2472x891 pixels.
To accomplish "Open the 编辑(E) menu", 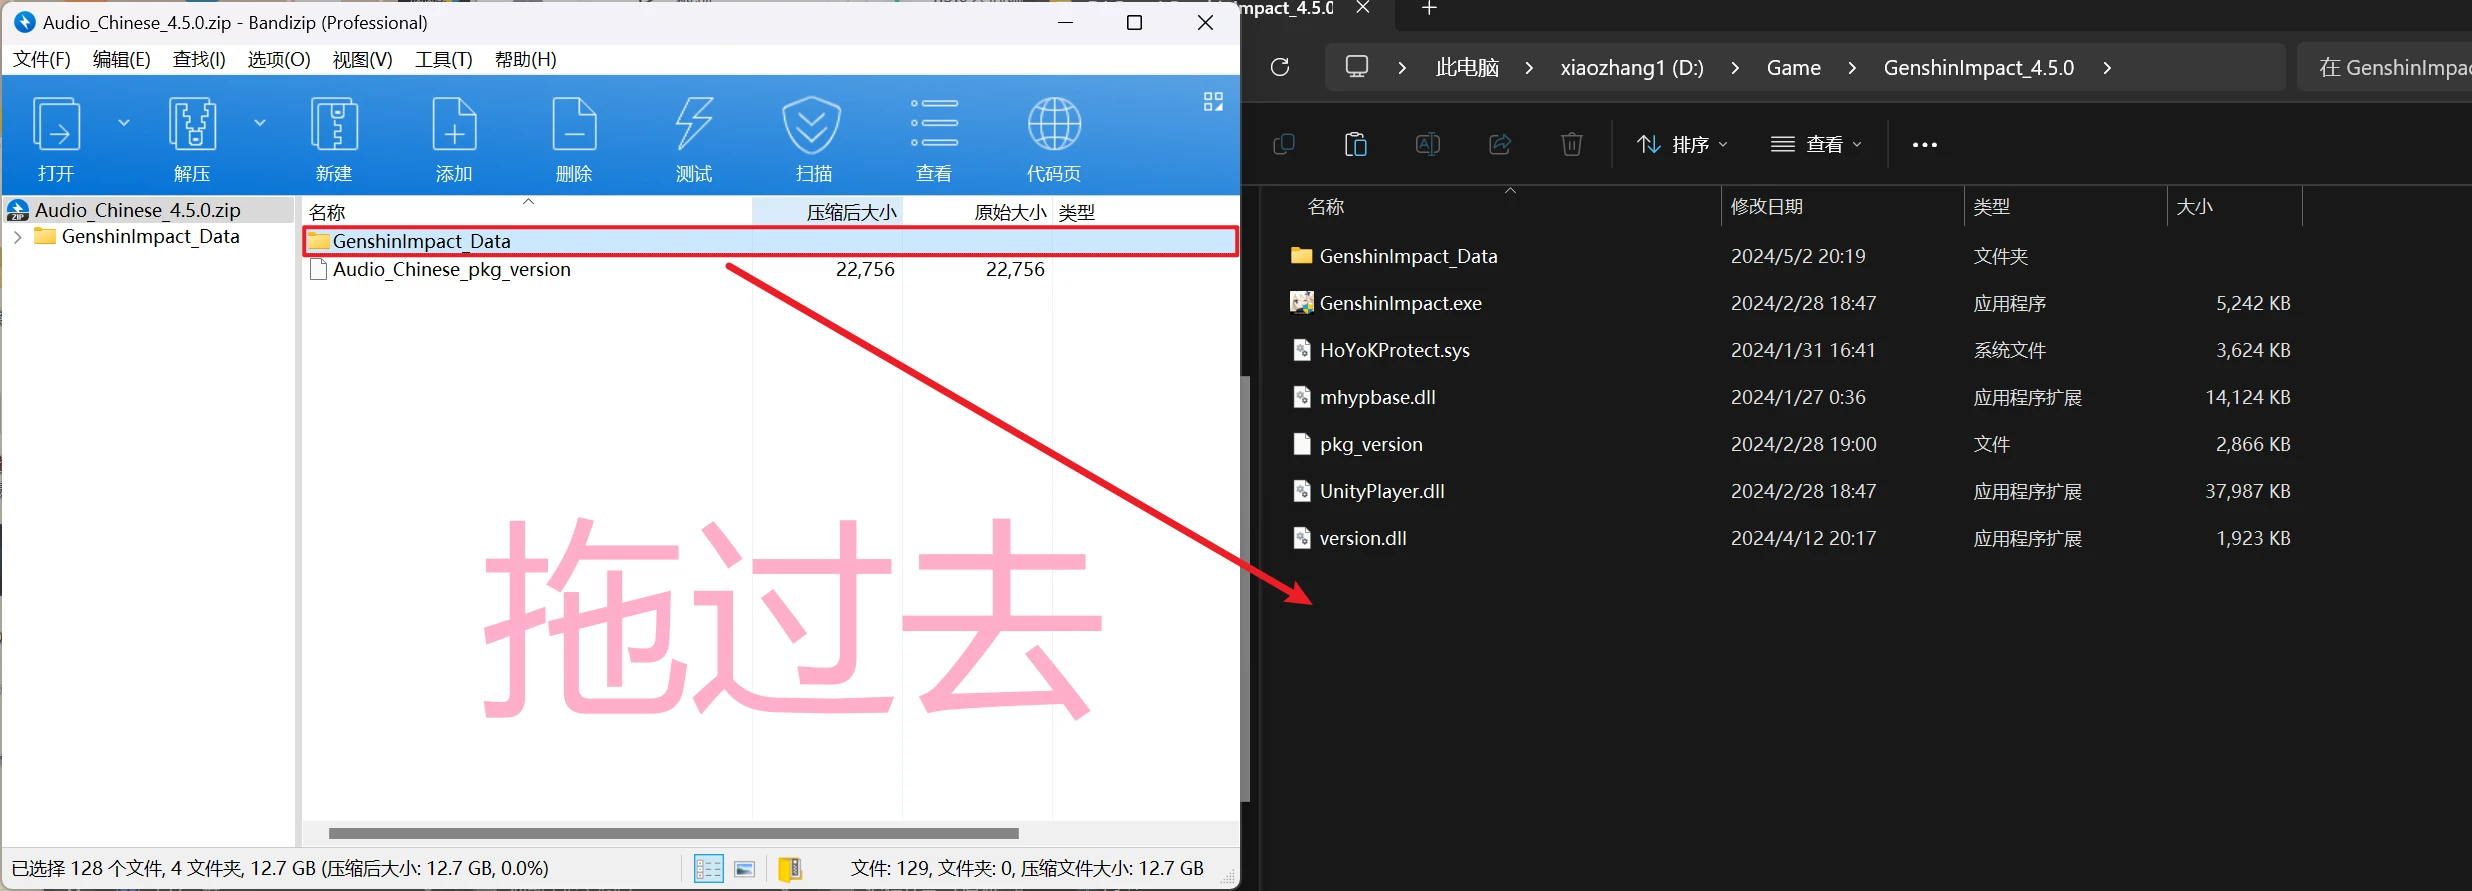I will (x=122, y=59).
